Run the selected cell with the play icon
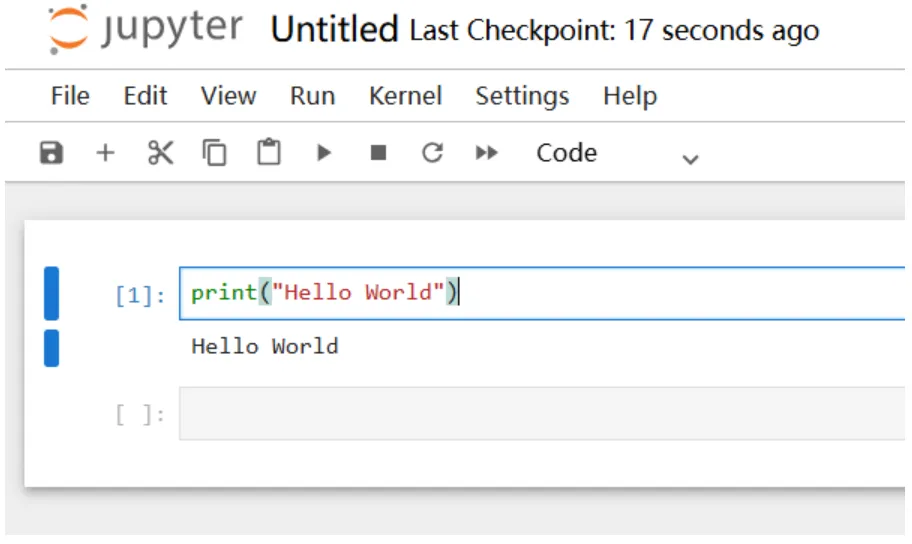912x544 pixels. click(x=323, y=153)
